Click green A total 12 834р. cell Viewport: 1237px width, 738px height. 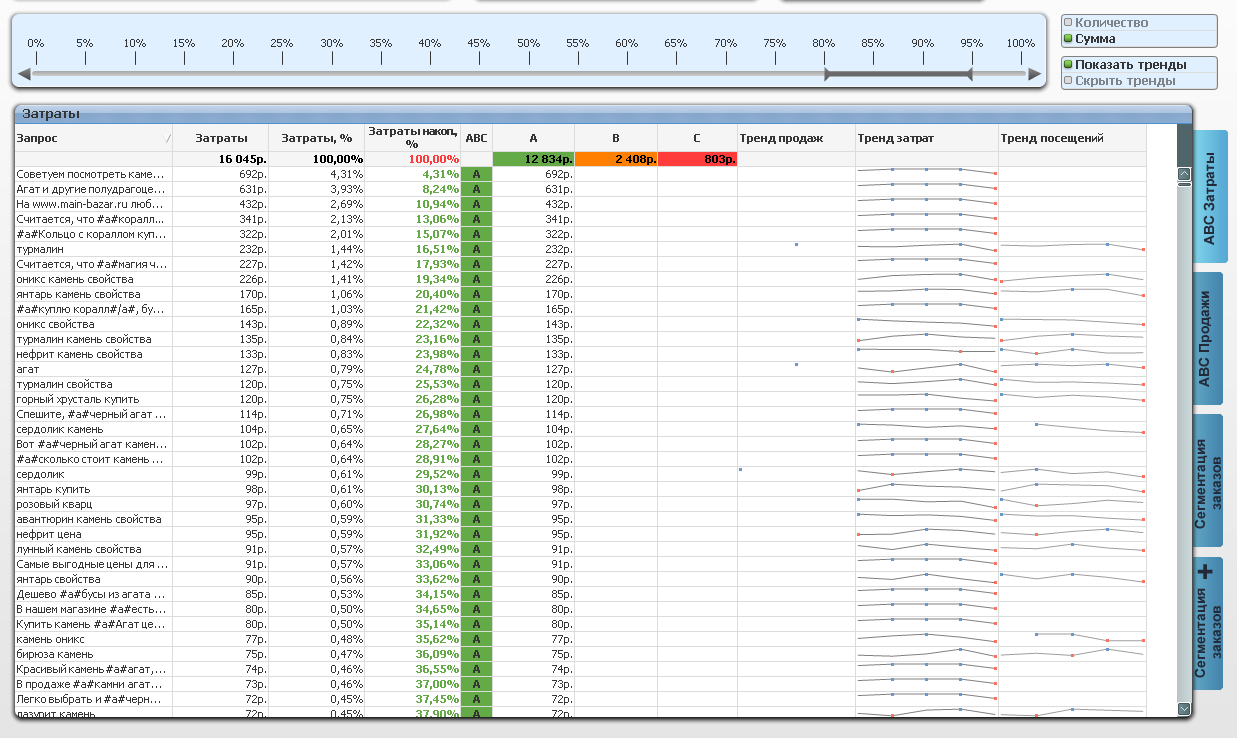point(534,159)
